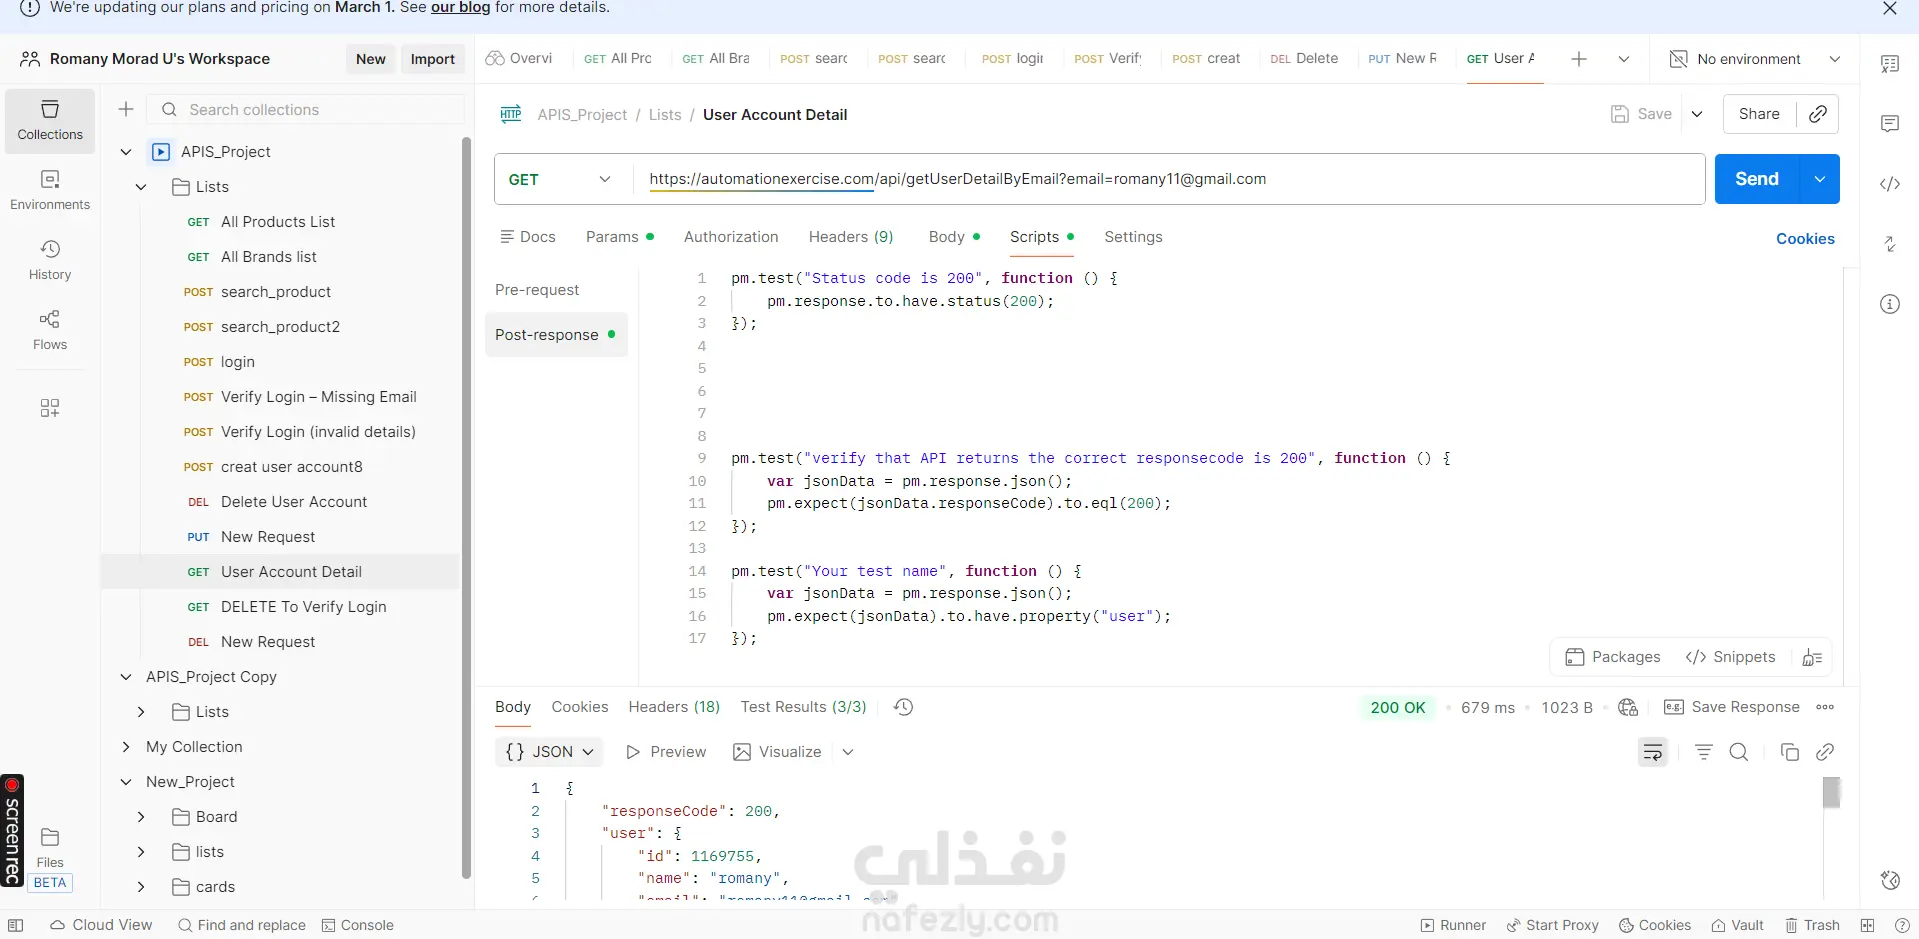This screenshot has height=939, width=1919.
Task: Open the Flows sidebar panel
Action: click(x=50, y=330)
